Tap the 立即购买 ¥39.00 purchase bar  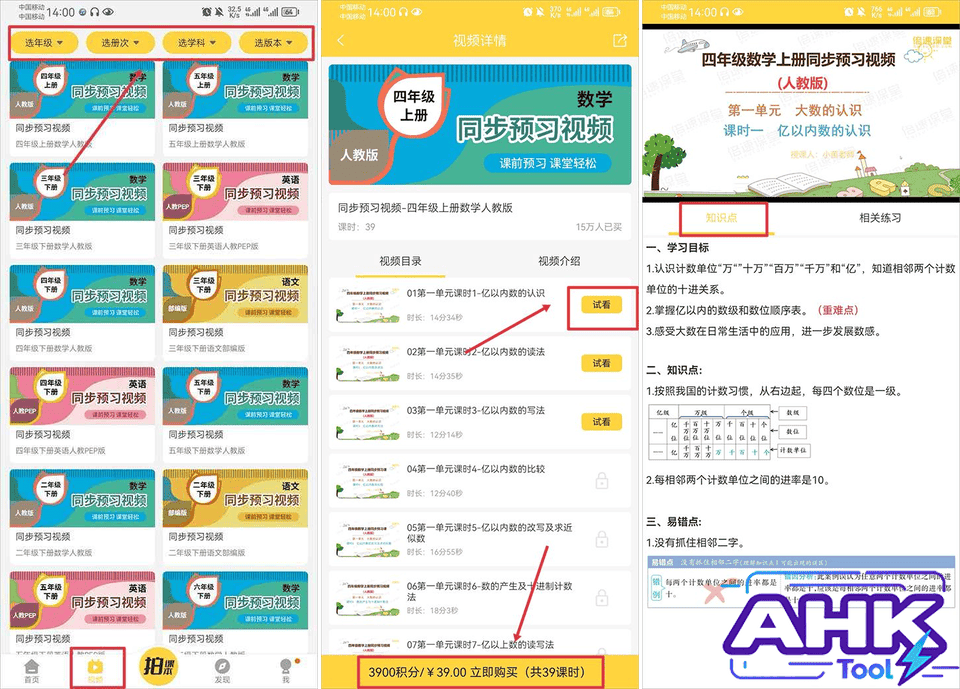(x=480, y=672)
